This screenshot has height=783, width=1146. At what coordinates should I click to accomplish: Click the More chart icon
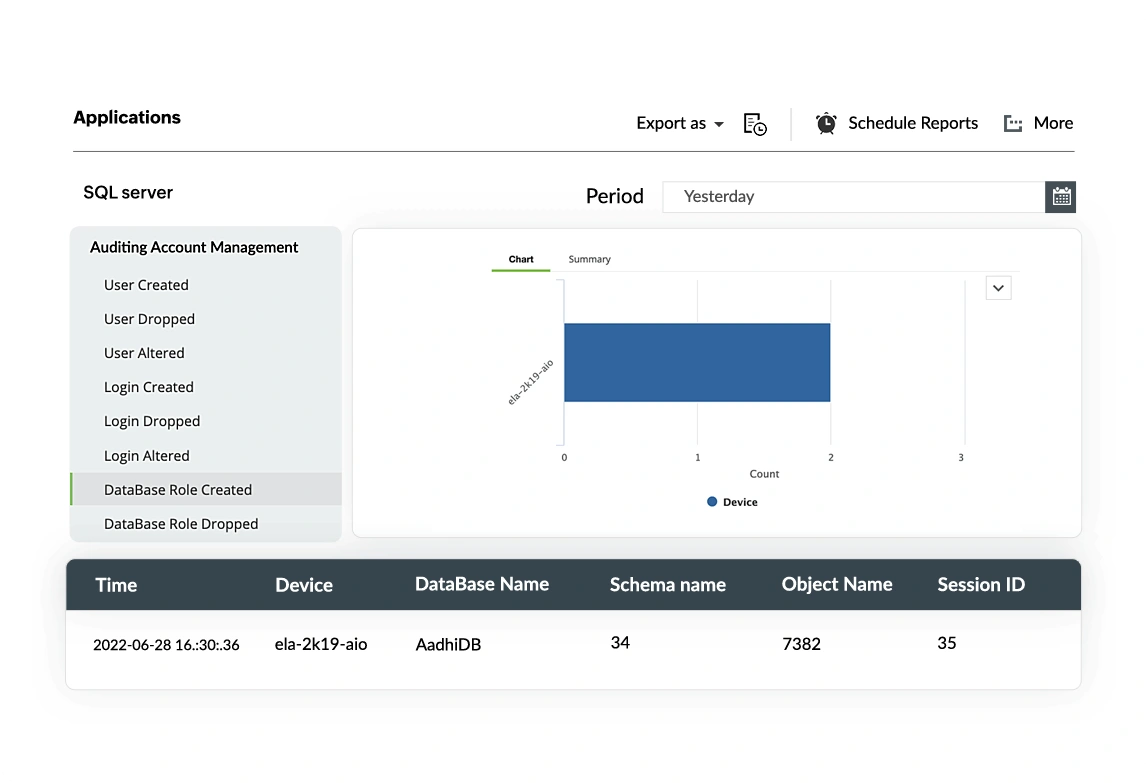click(x=1013, y=124)
